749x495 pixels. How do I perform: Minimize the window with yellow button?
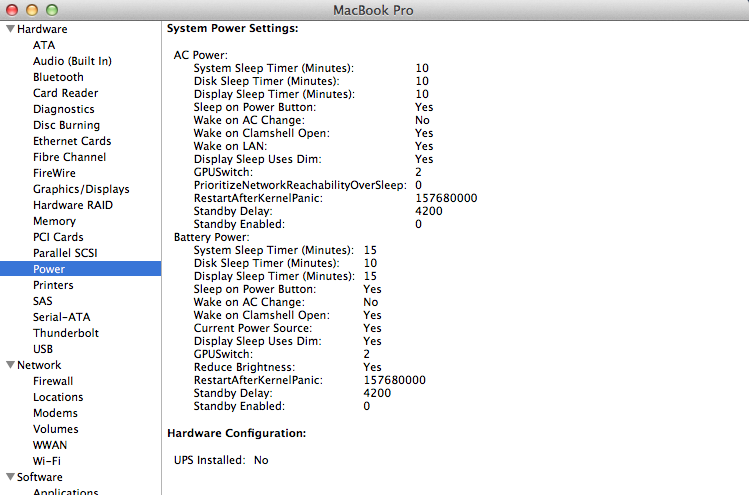pos(32,10)
